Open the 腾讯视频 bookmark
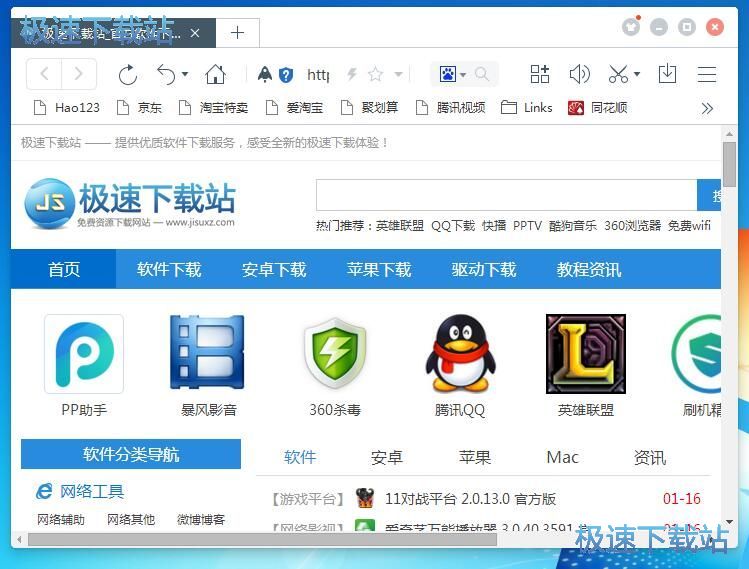The height and width of the screenshot is (569, 749). 450,107
